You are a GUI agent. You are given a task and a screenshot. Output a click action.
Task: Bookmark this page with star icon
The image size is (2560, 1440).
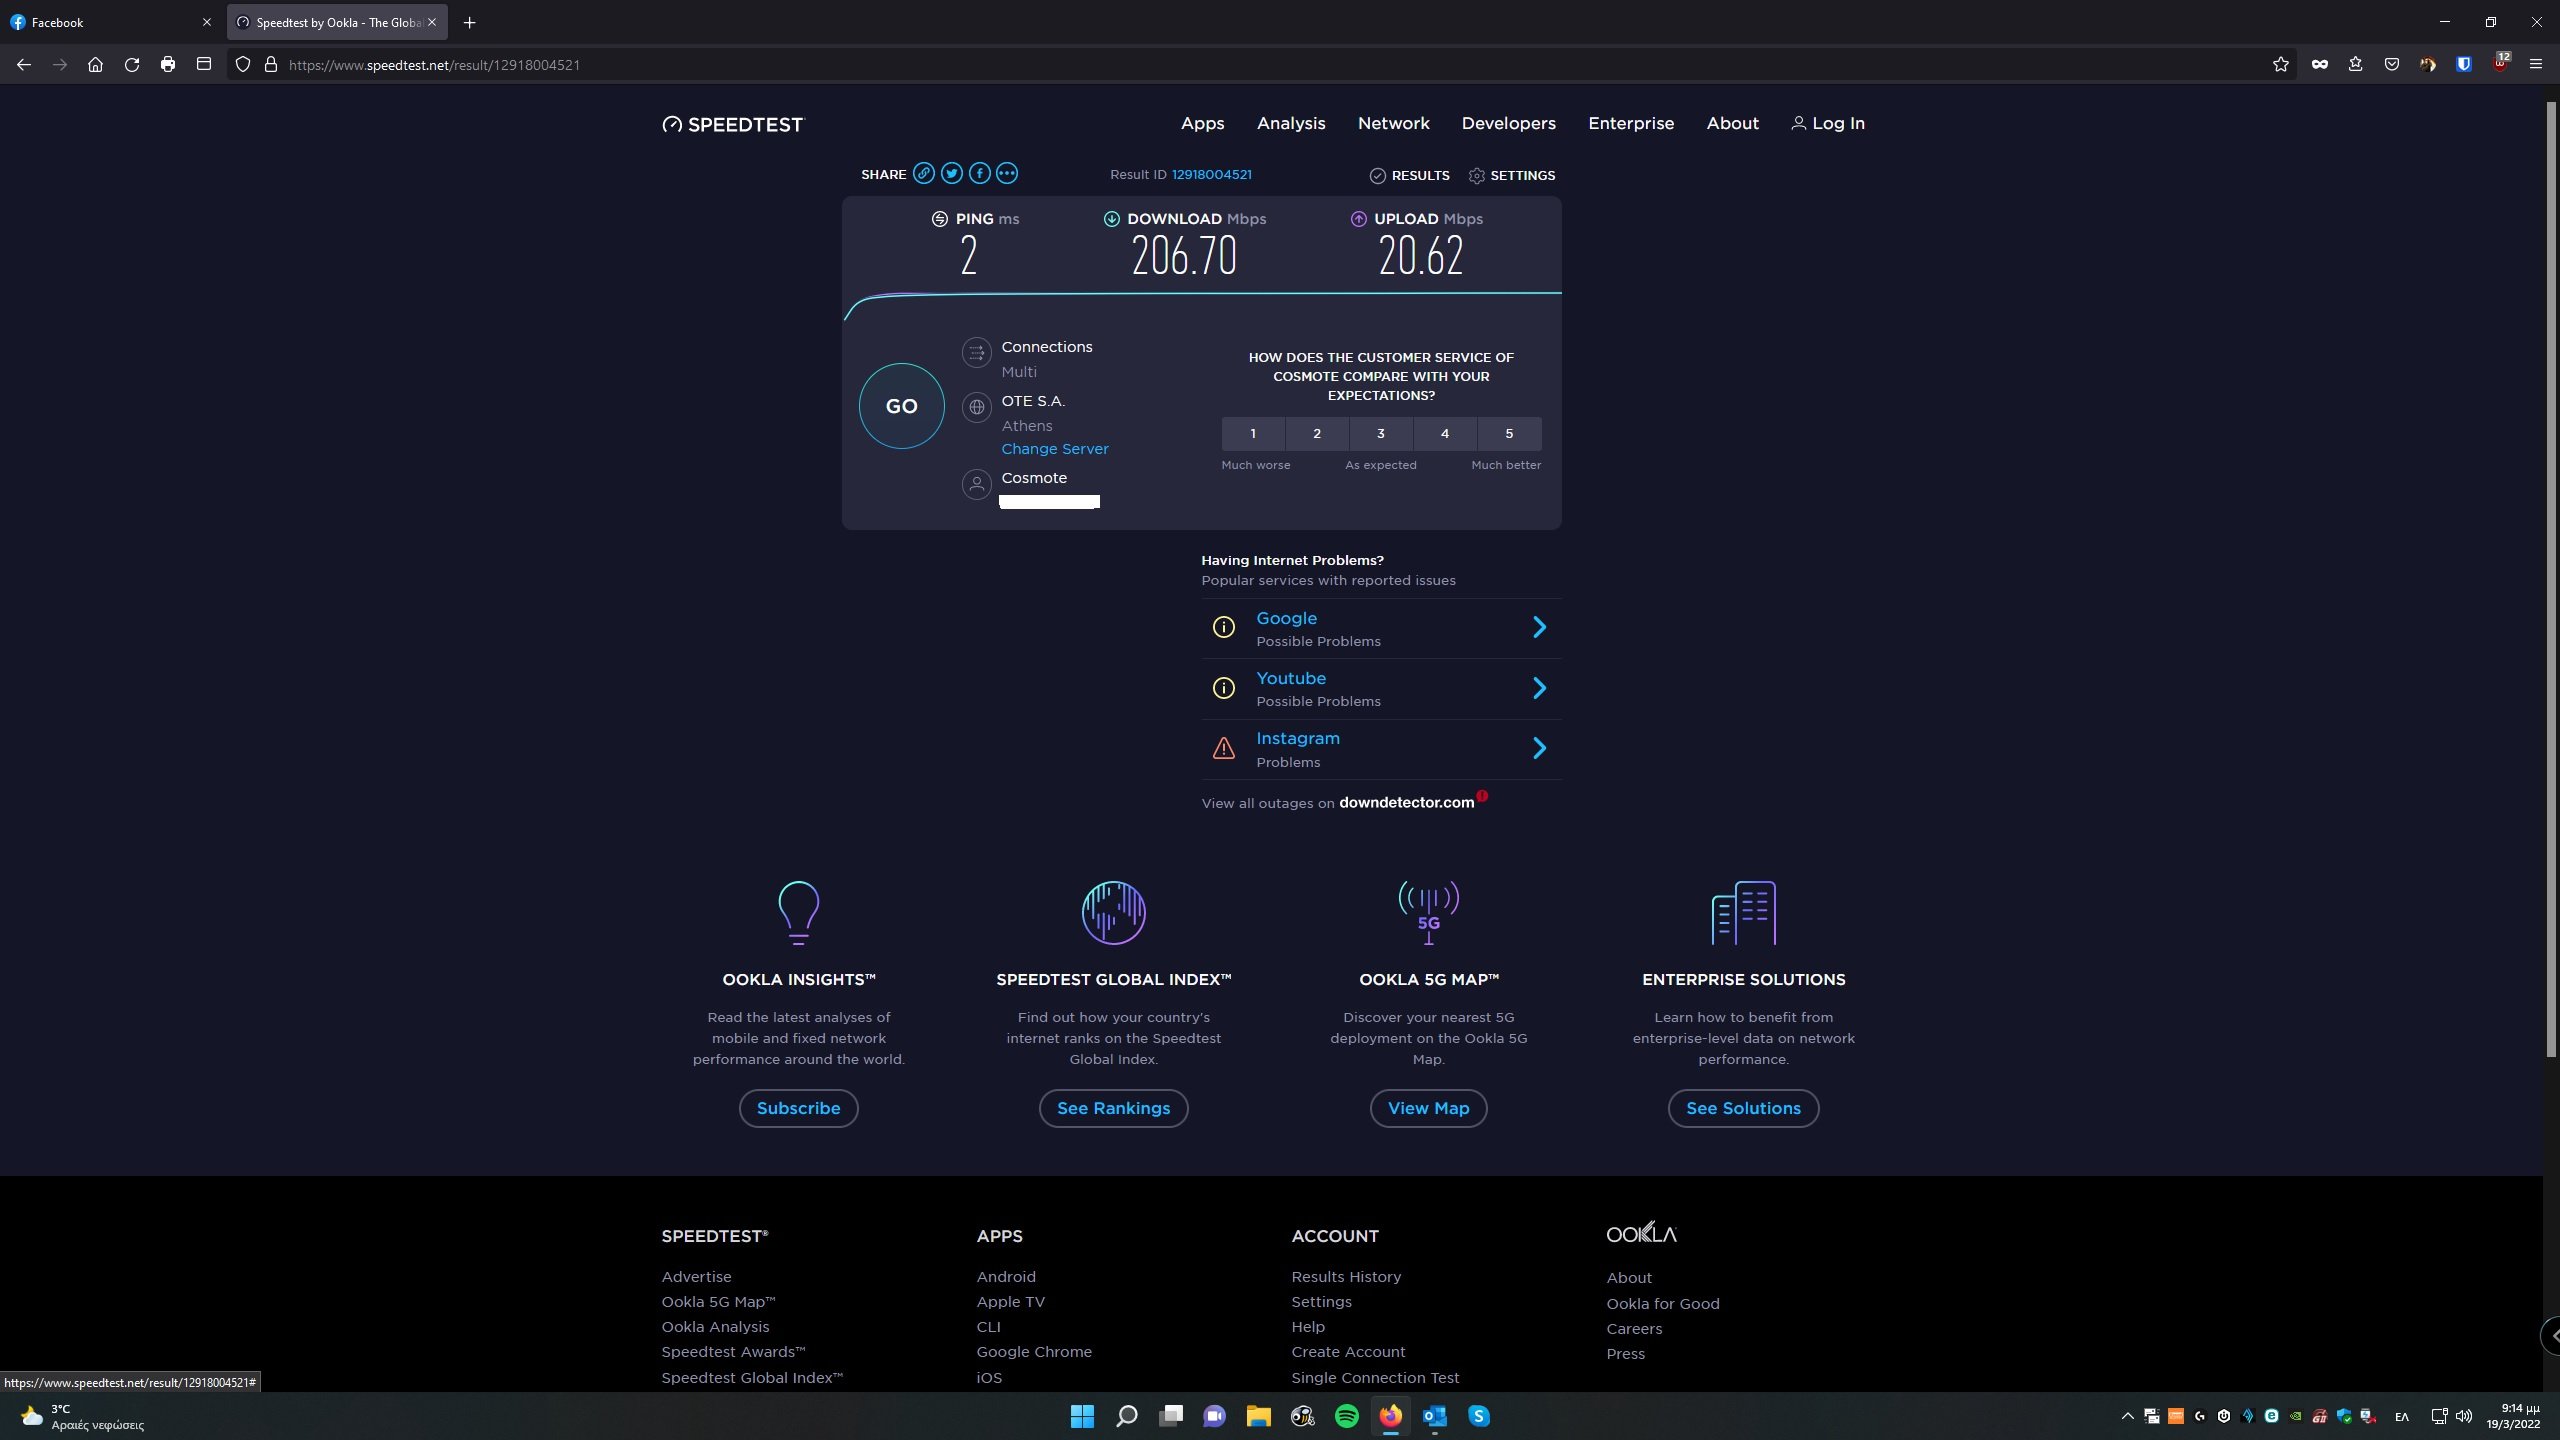tap(2281, 65)
